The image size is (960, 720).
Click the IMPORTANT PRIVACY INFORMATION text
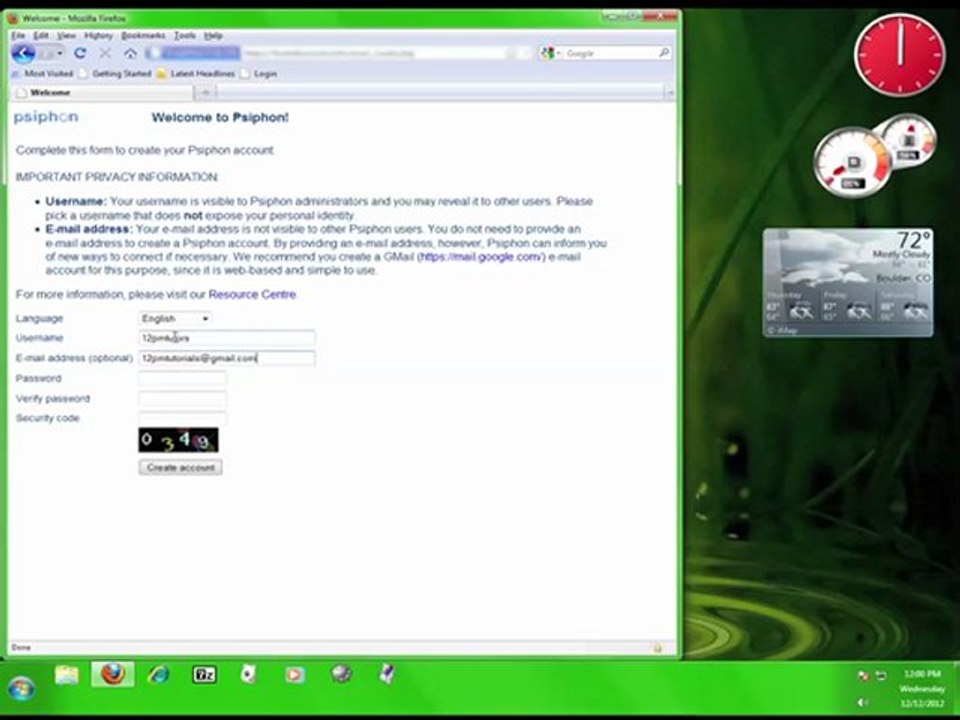click(117, 177)
